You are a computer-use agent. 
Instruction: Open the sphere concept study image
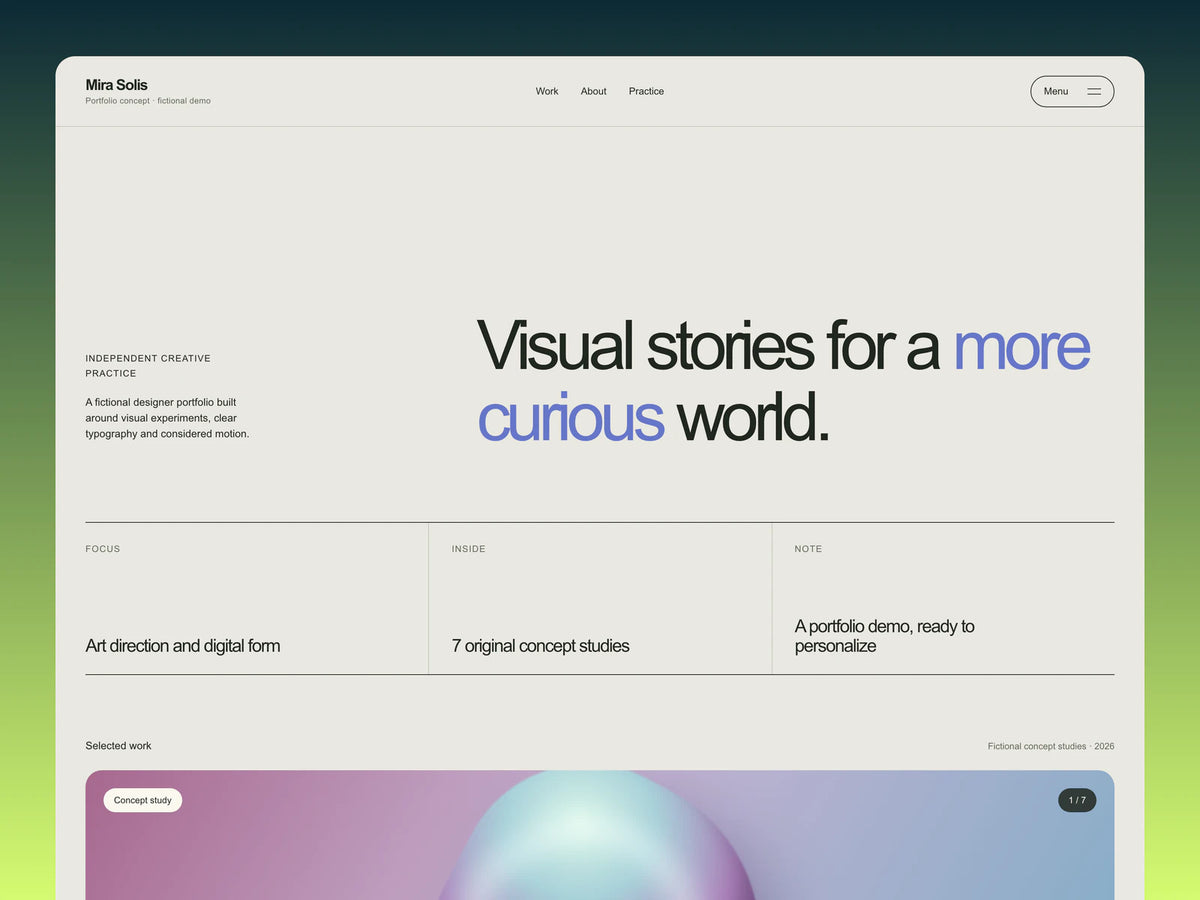point(600,835)
